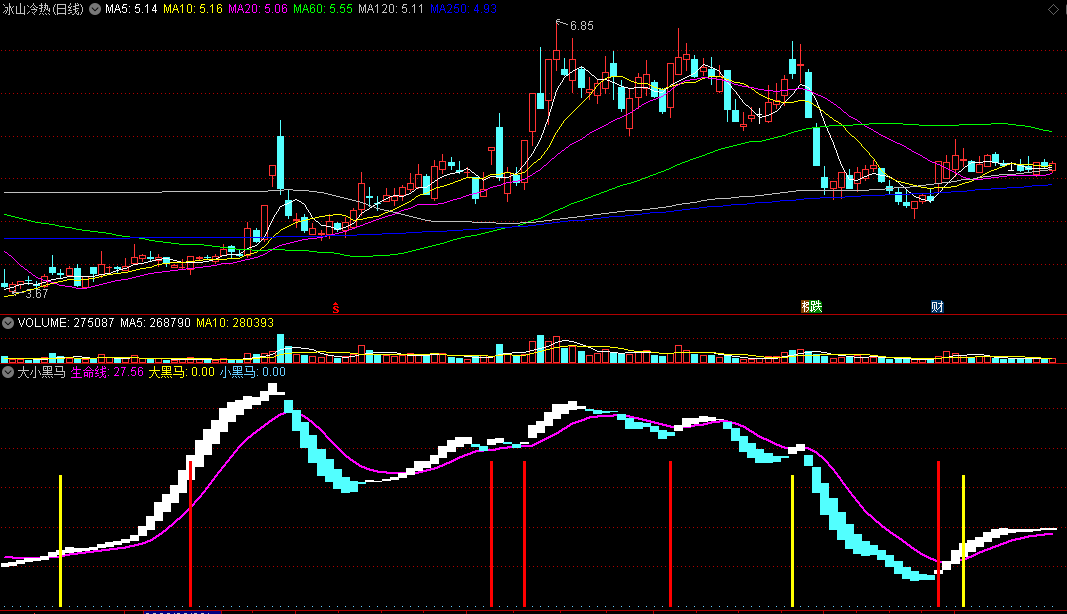Open the 财 financial report marker
The image size is (1067, 614).
click(x=937, y=306)
